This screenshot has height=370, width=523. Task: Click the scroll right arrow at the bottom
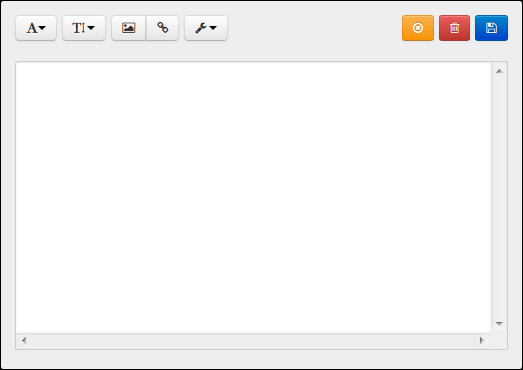(481, 340)
